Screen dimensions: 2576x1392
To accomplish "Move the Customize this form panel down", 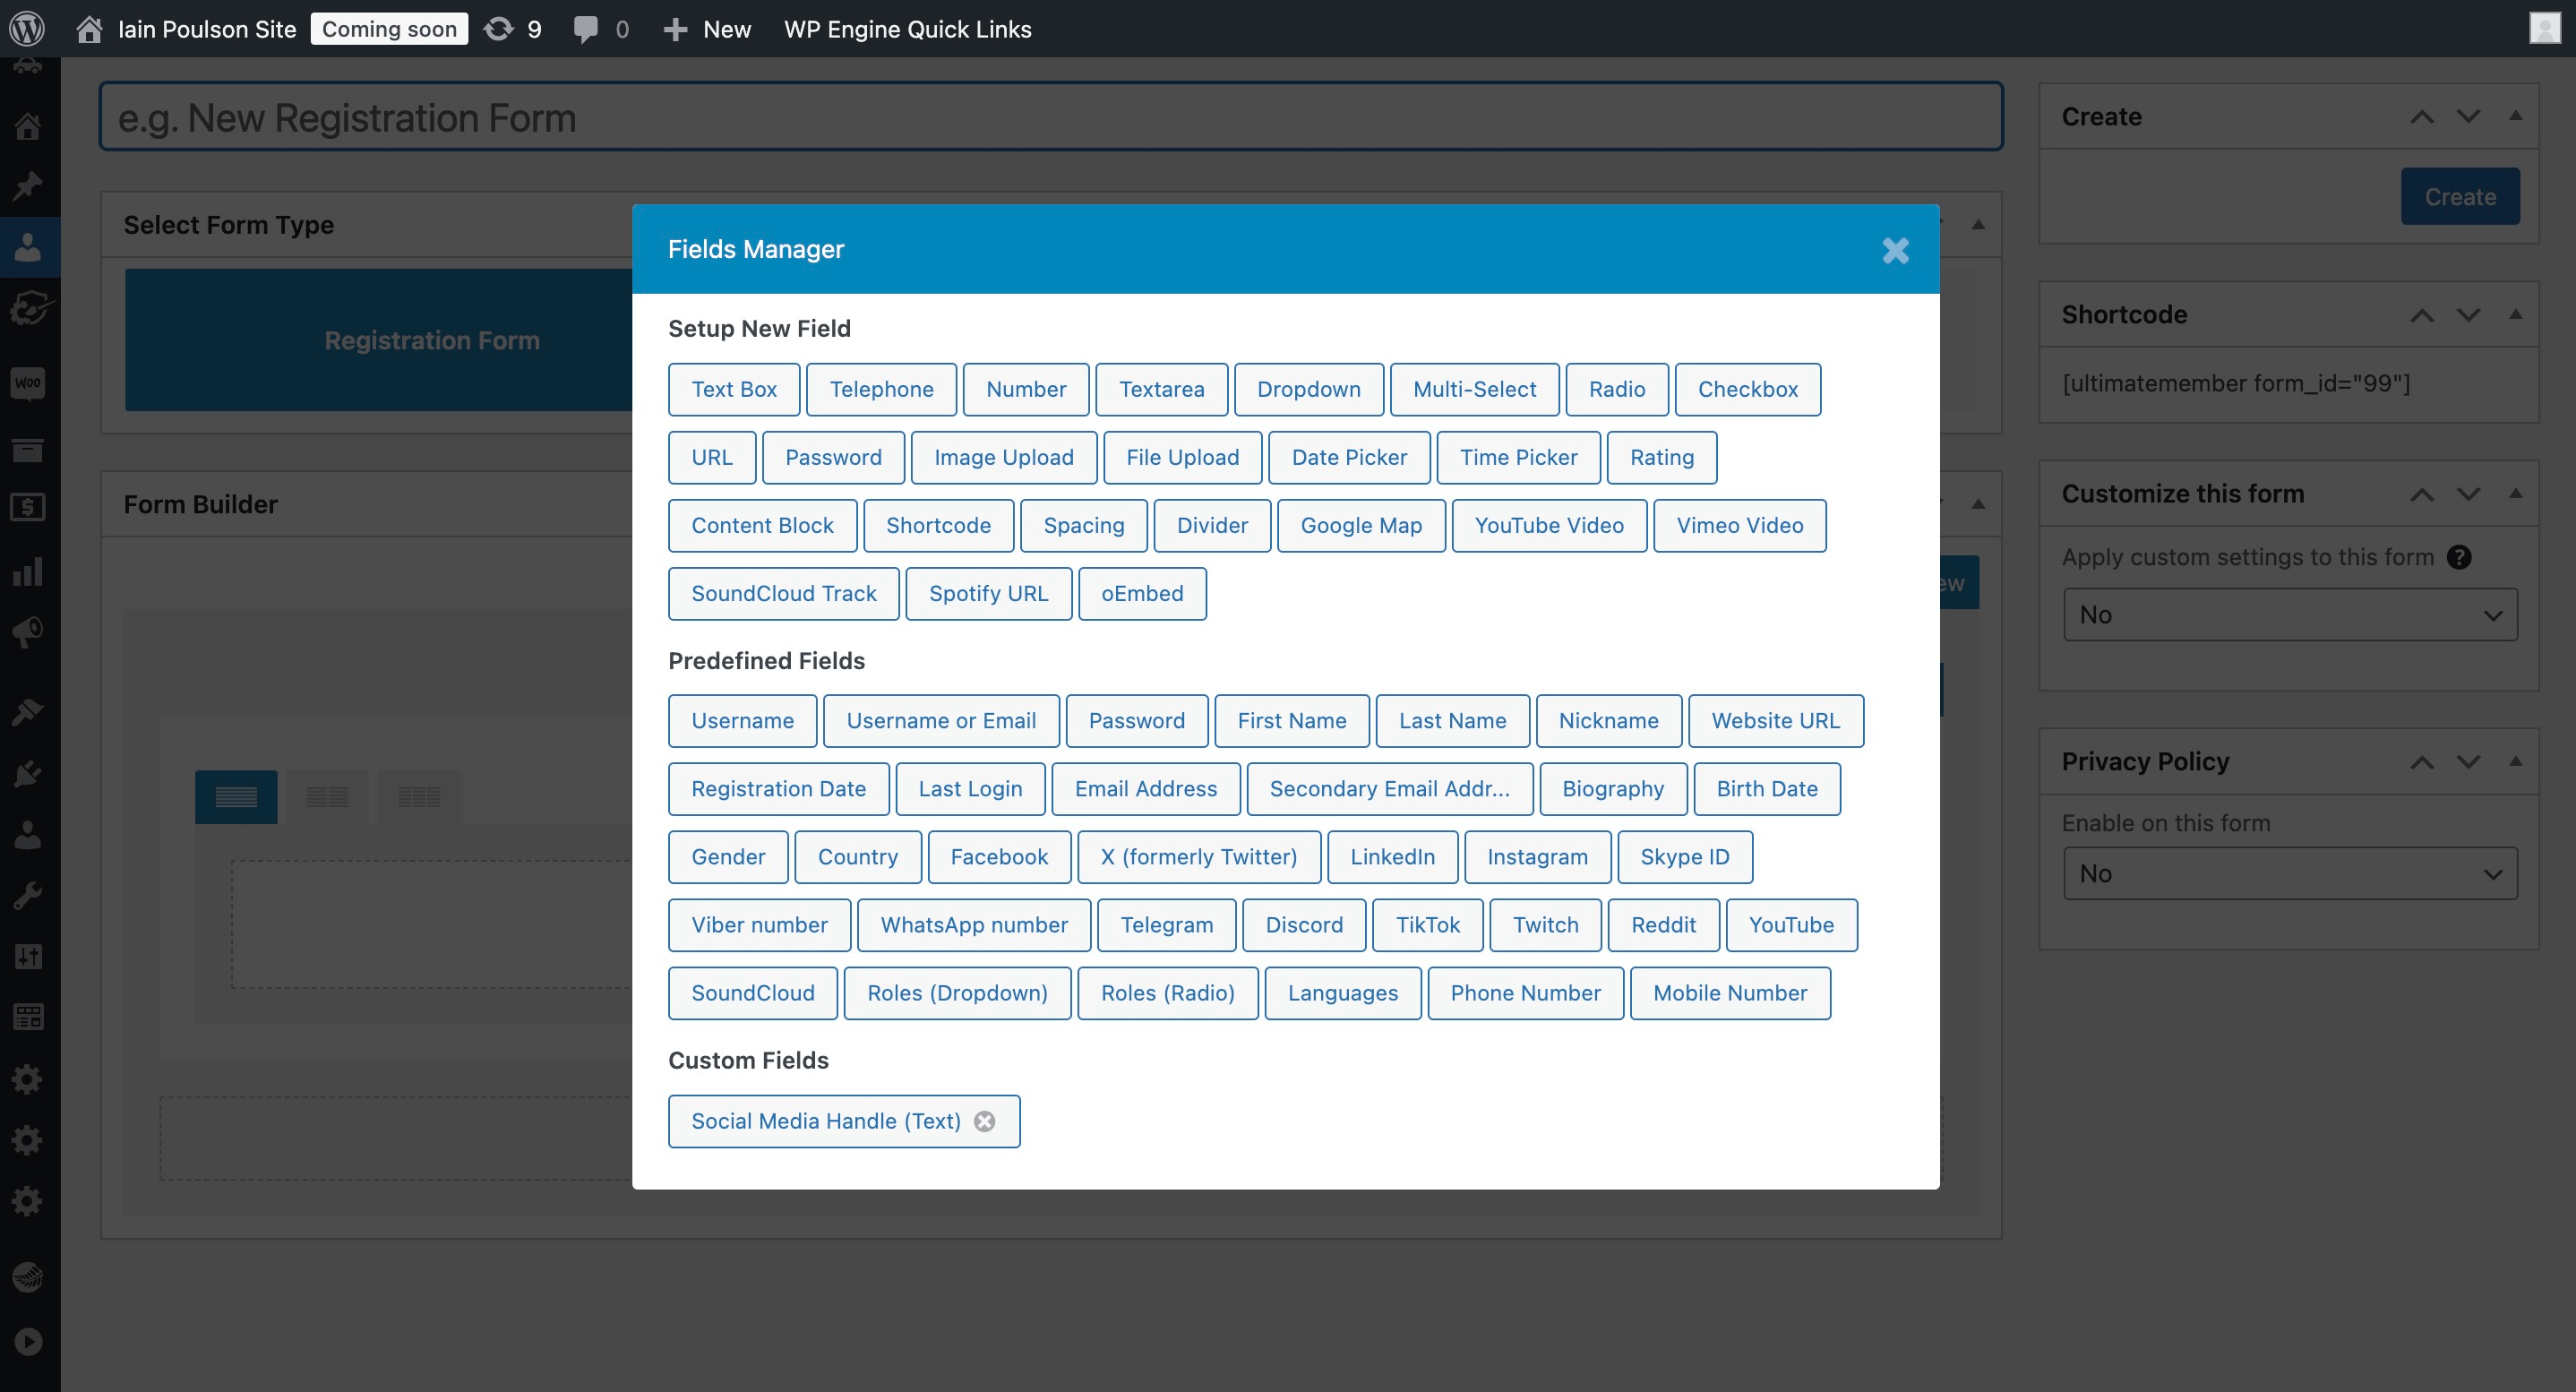I will tap(2468, 494).
